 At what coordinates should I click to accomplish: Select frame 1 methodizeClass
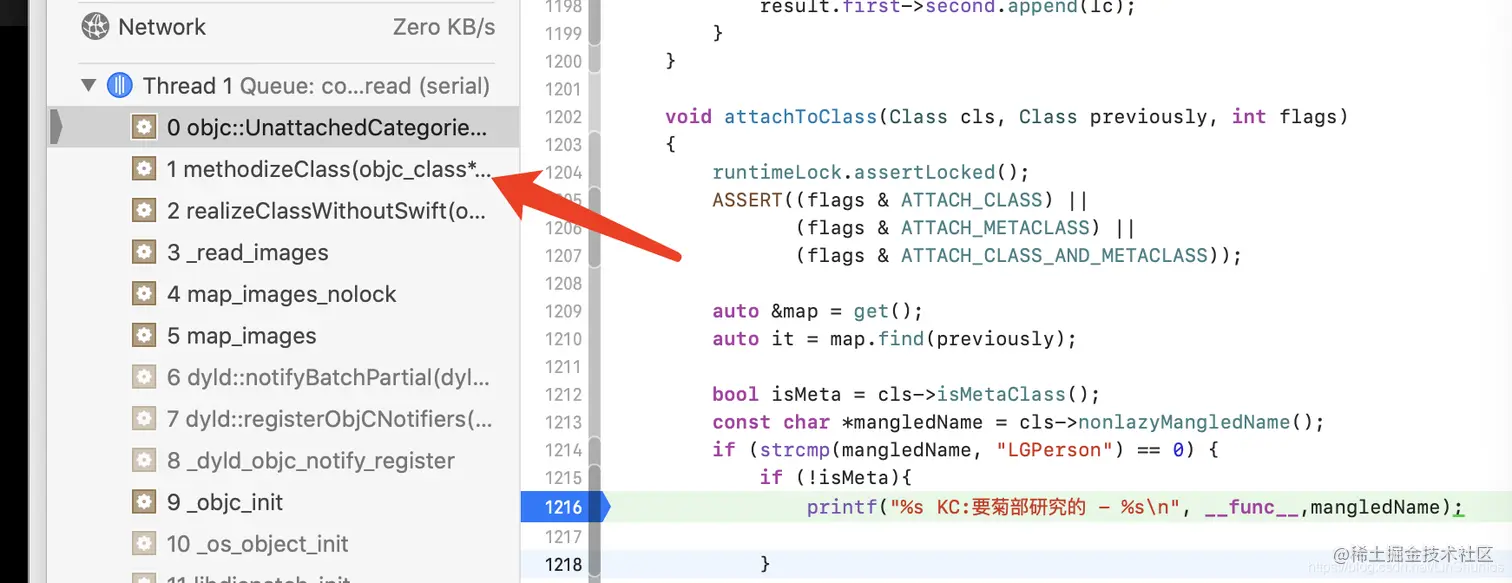click(x=284, y=169)
